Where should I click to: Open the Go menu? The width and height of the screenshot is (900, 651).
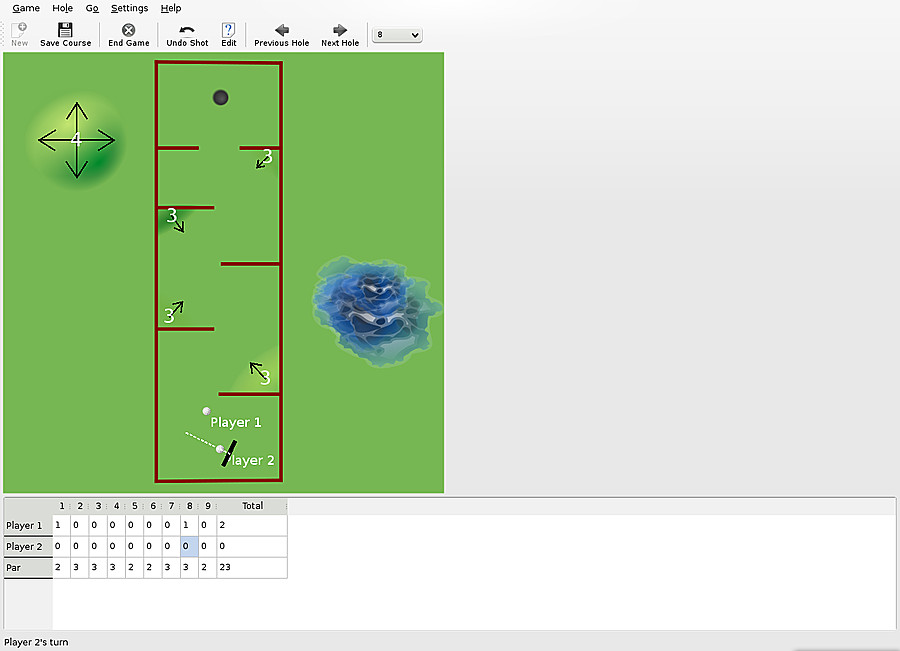pos(92,8)
